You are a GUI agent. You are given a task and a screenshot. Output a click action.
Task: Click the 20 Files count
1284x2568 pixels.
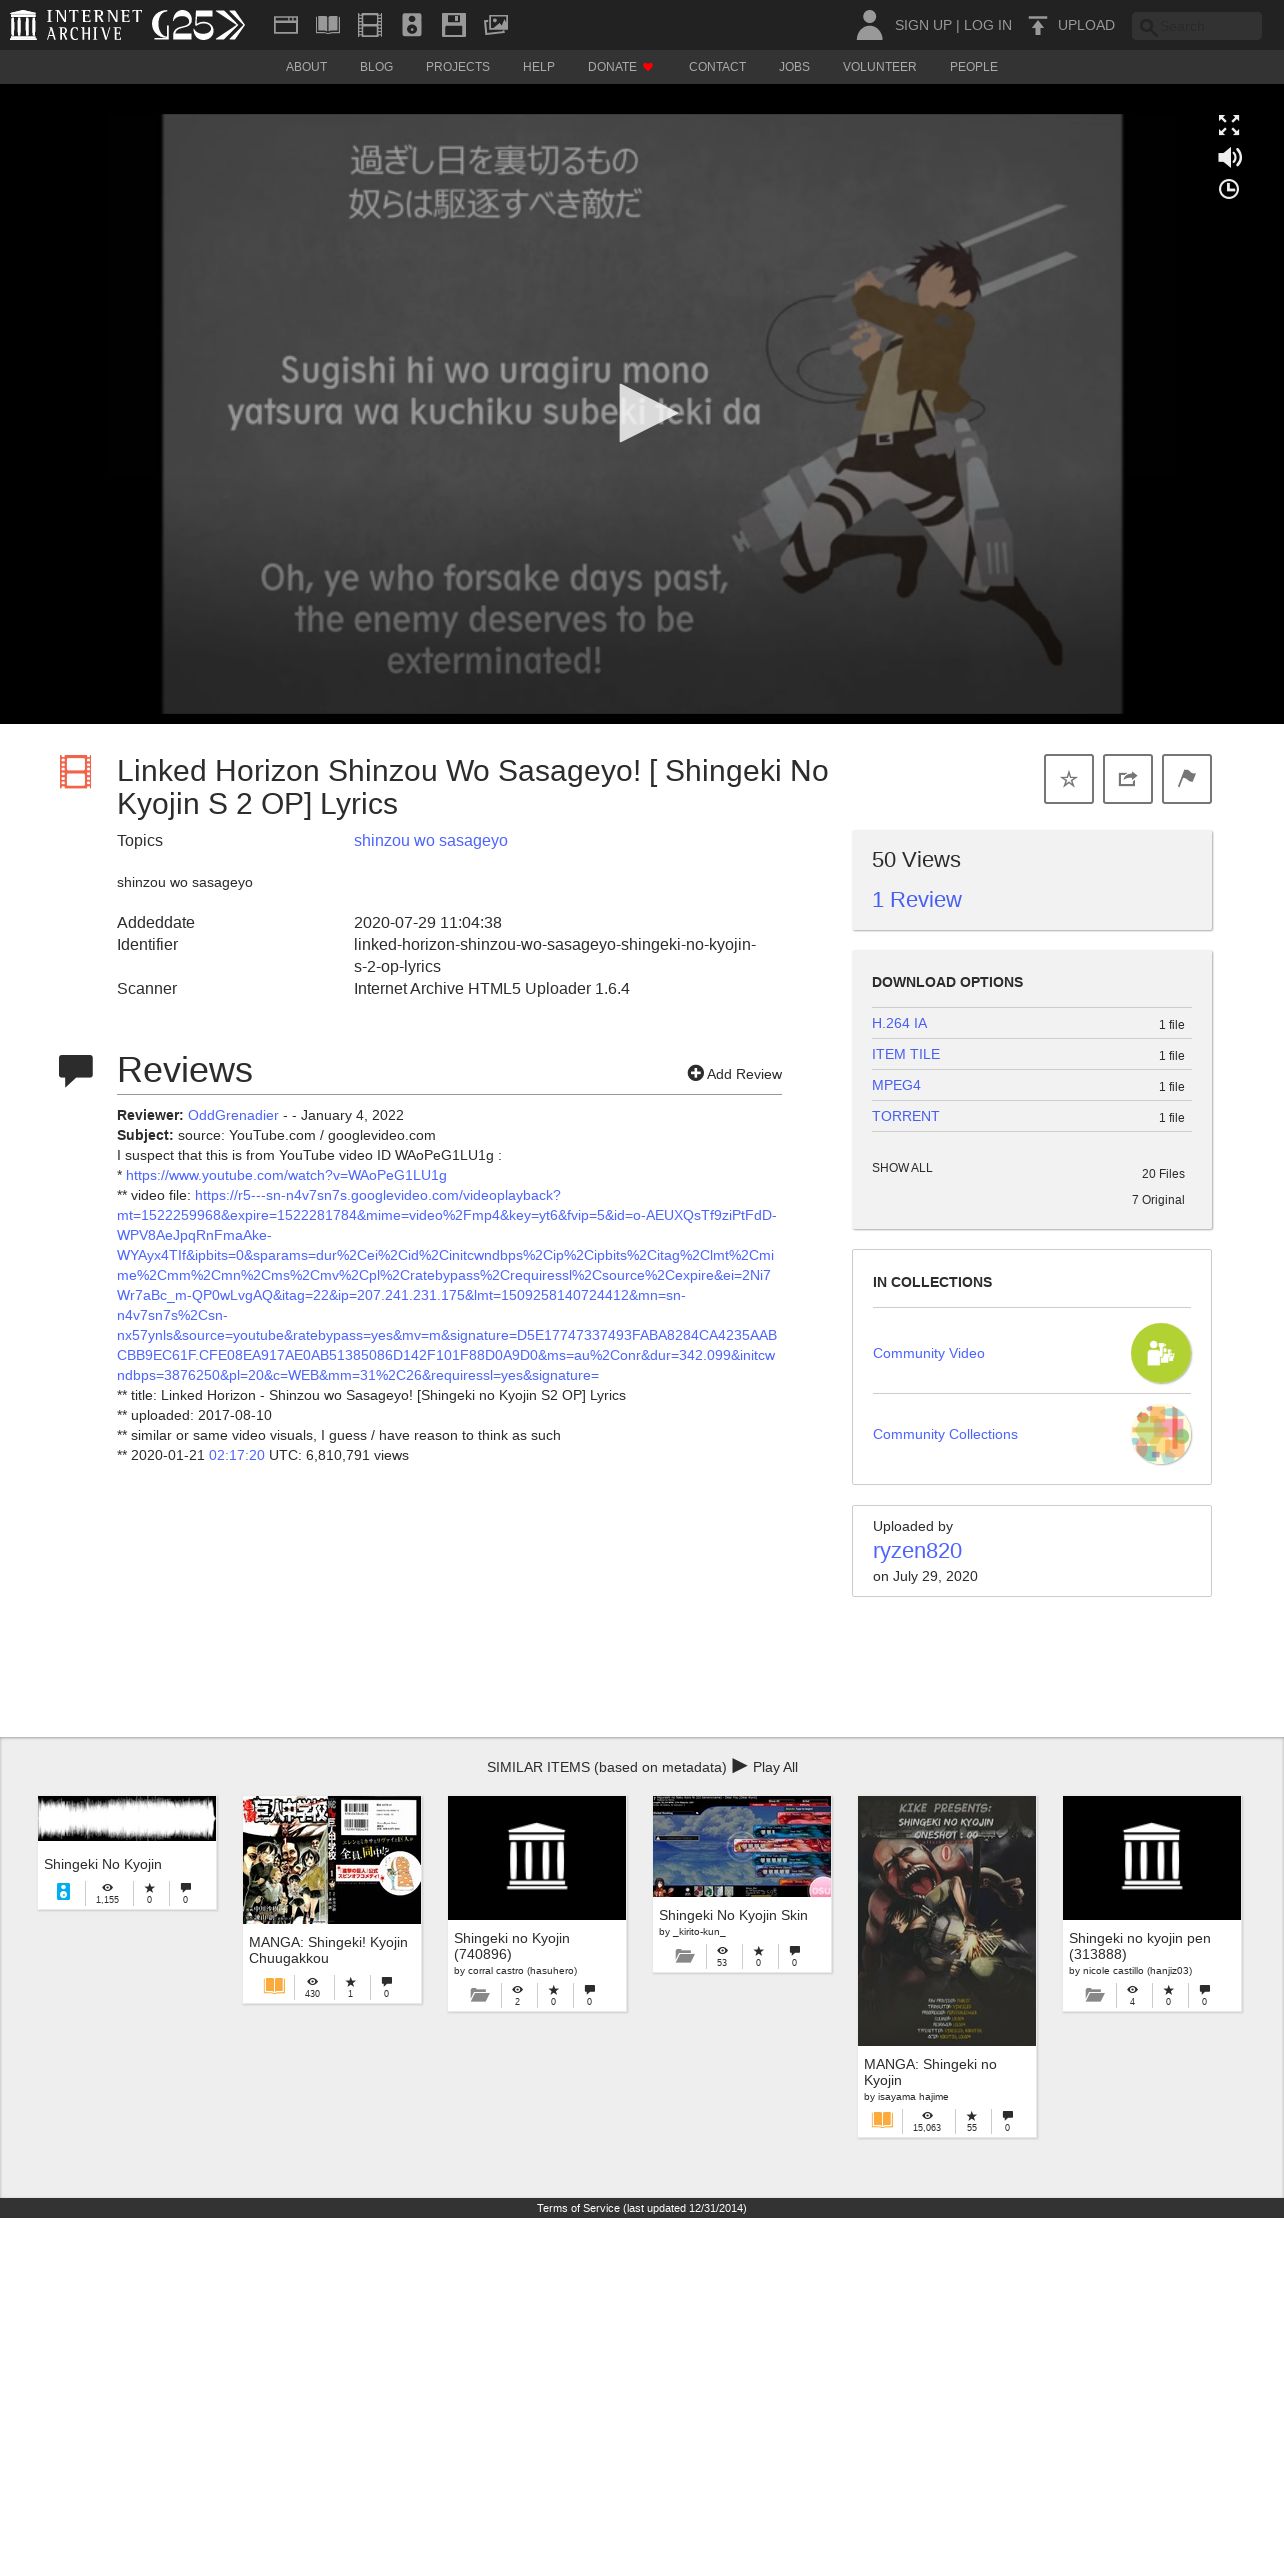click(1163, 1174)
